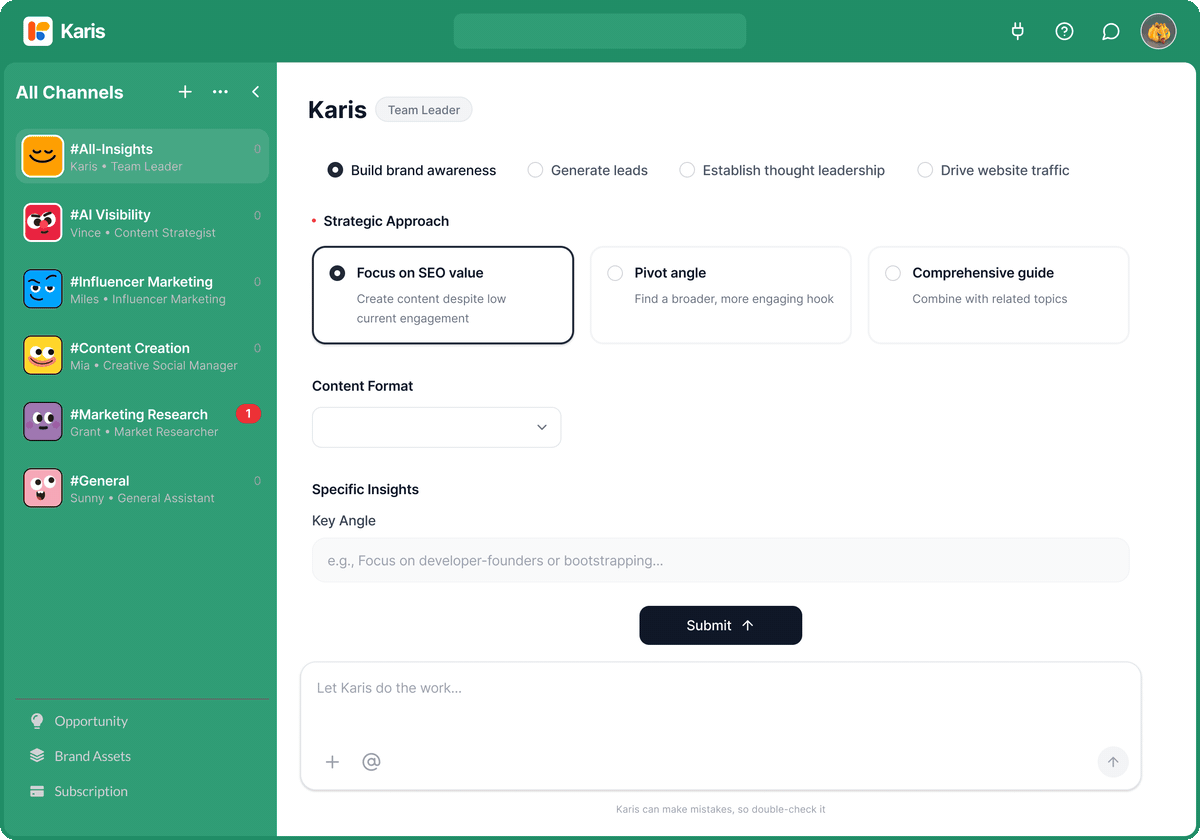The height and width of the screenshot is (840, 1200).
Task: Click the Key Angle input field
Action: pyautogui.click(x=721, y=560)
